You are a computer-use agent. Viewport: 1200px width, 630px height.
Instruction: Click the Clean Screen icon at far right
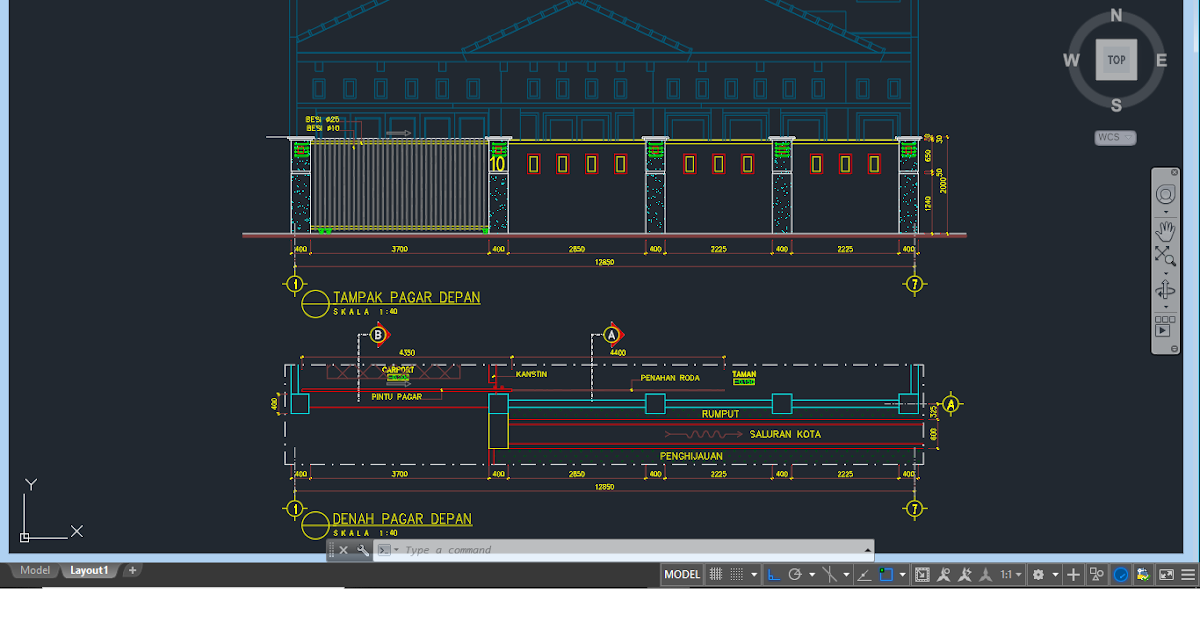[x=1166, y=574]
